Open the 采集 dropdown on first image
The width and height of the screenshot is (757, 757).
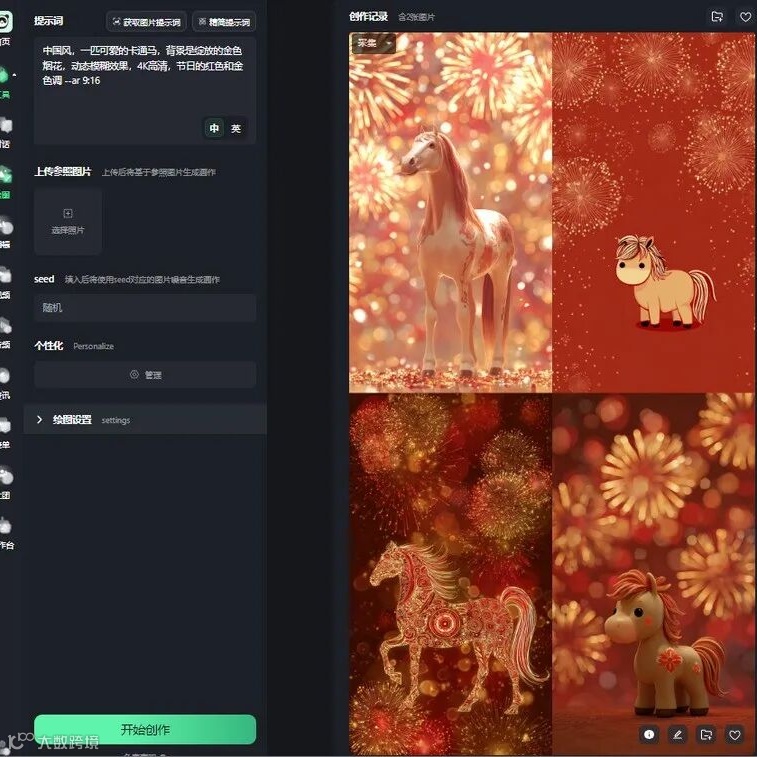[374, 43]
